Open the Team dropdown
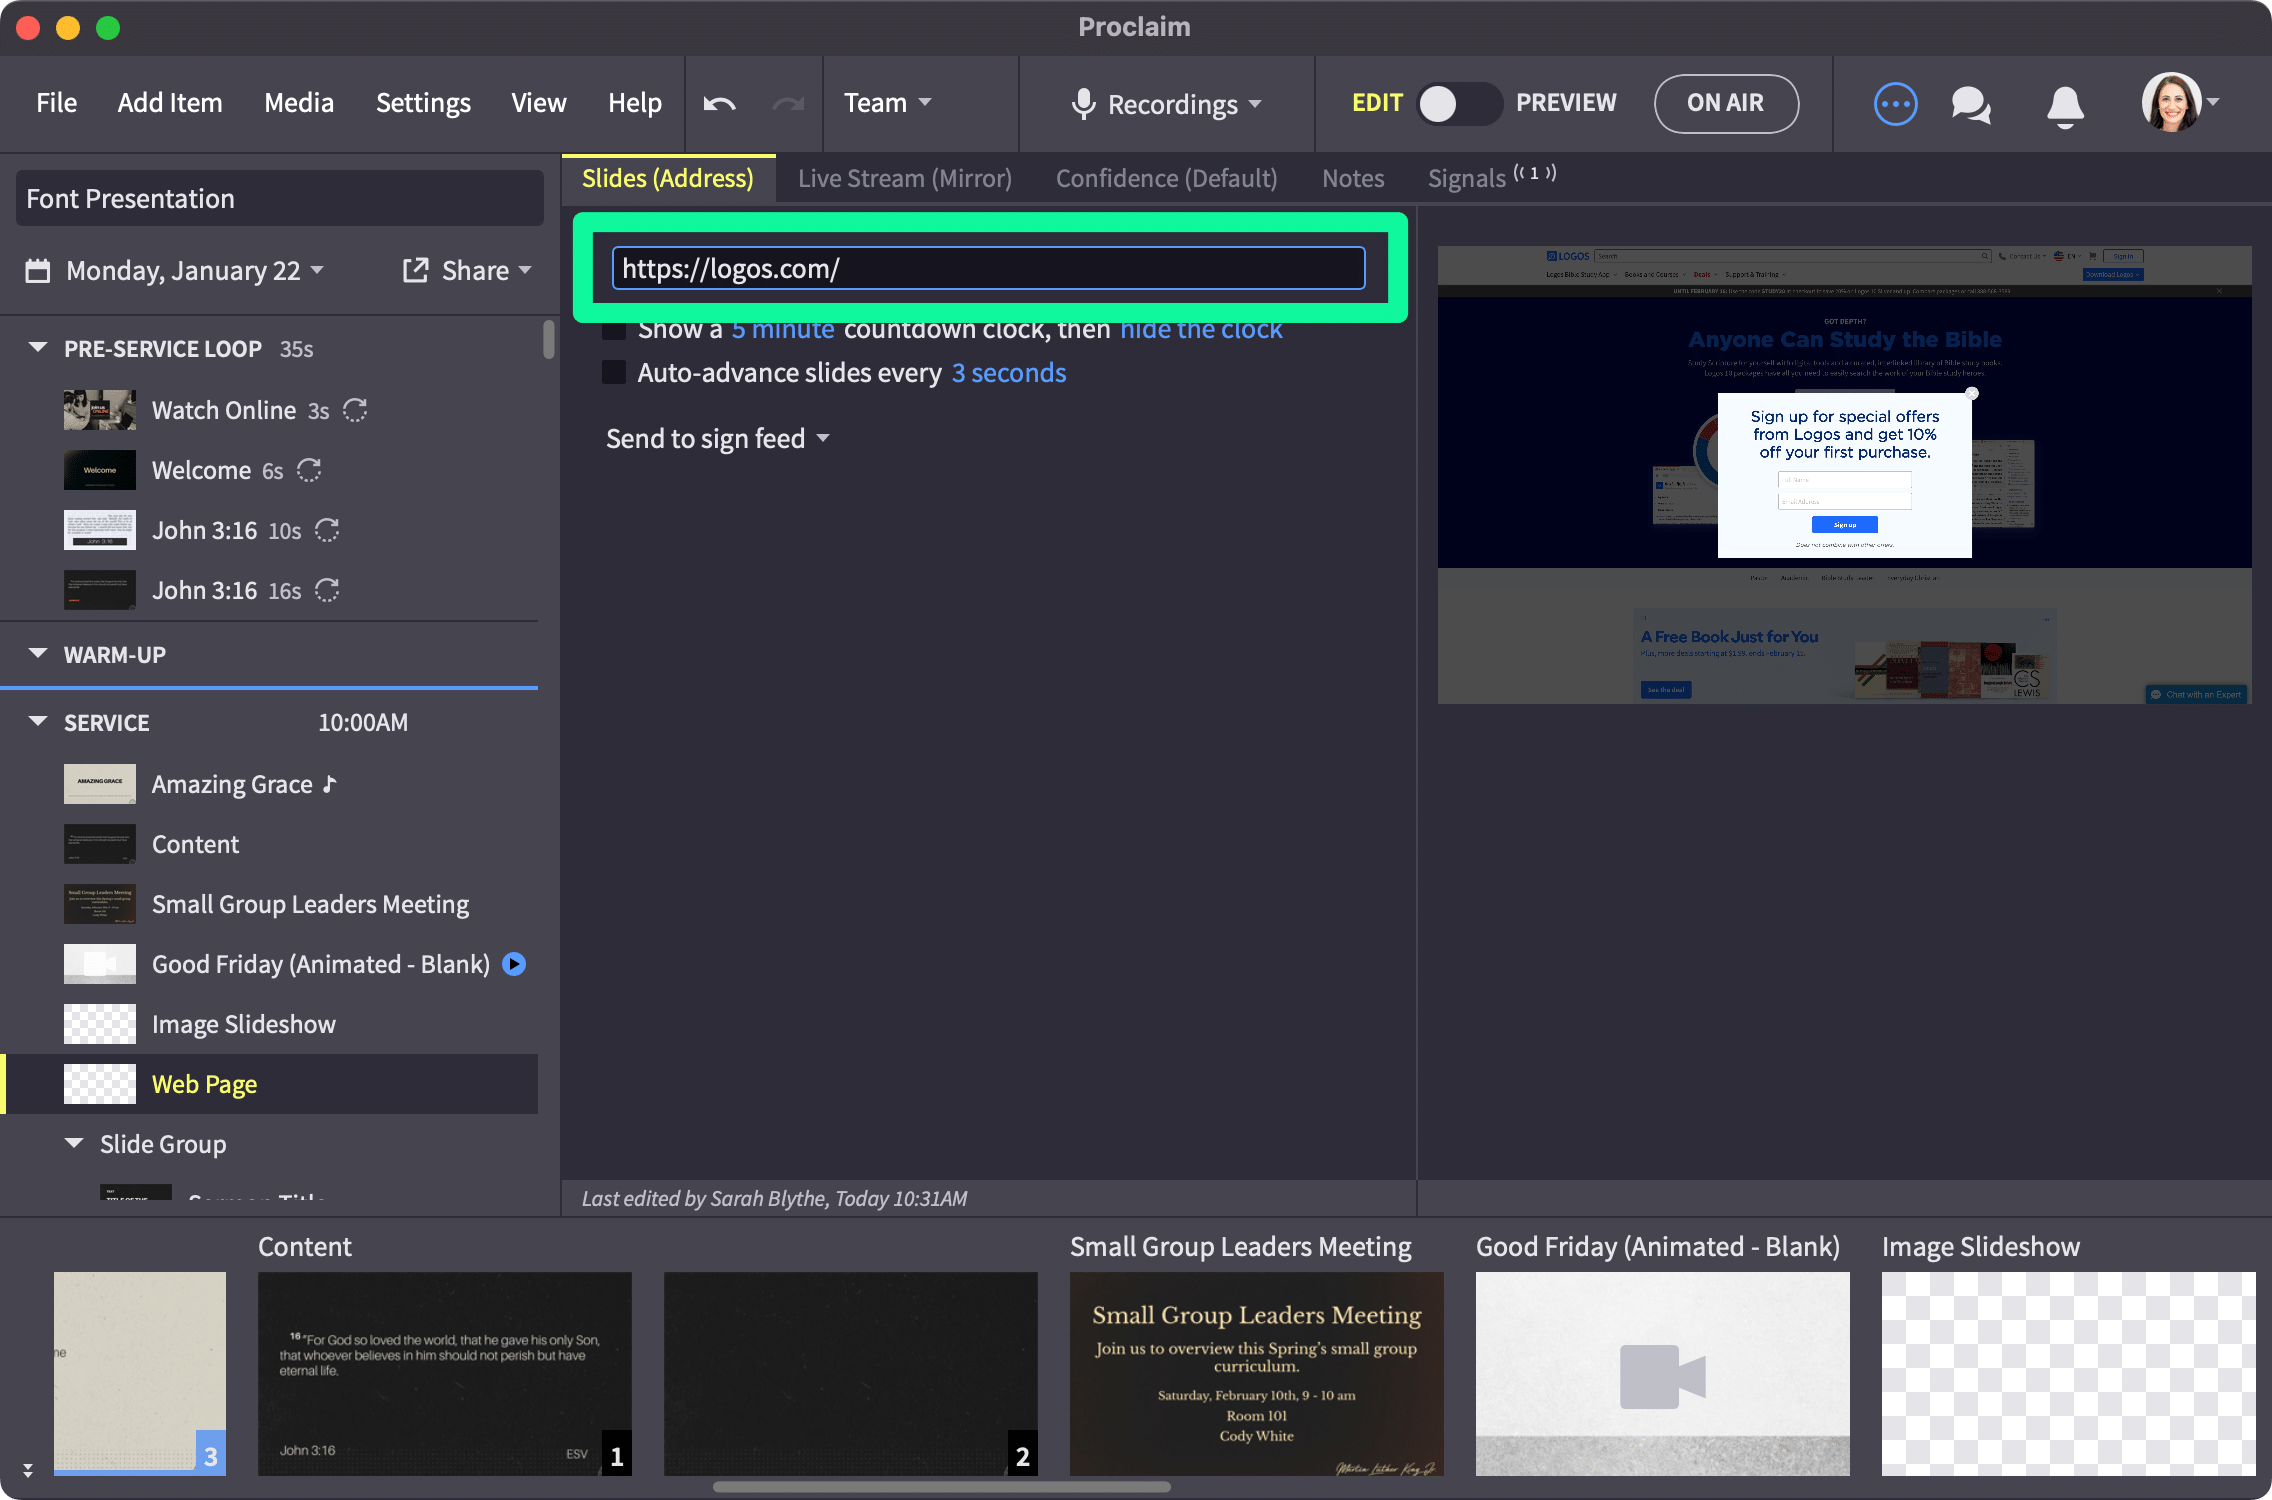 click(x=888, y=103)
